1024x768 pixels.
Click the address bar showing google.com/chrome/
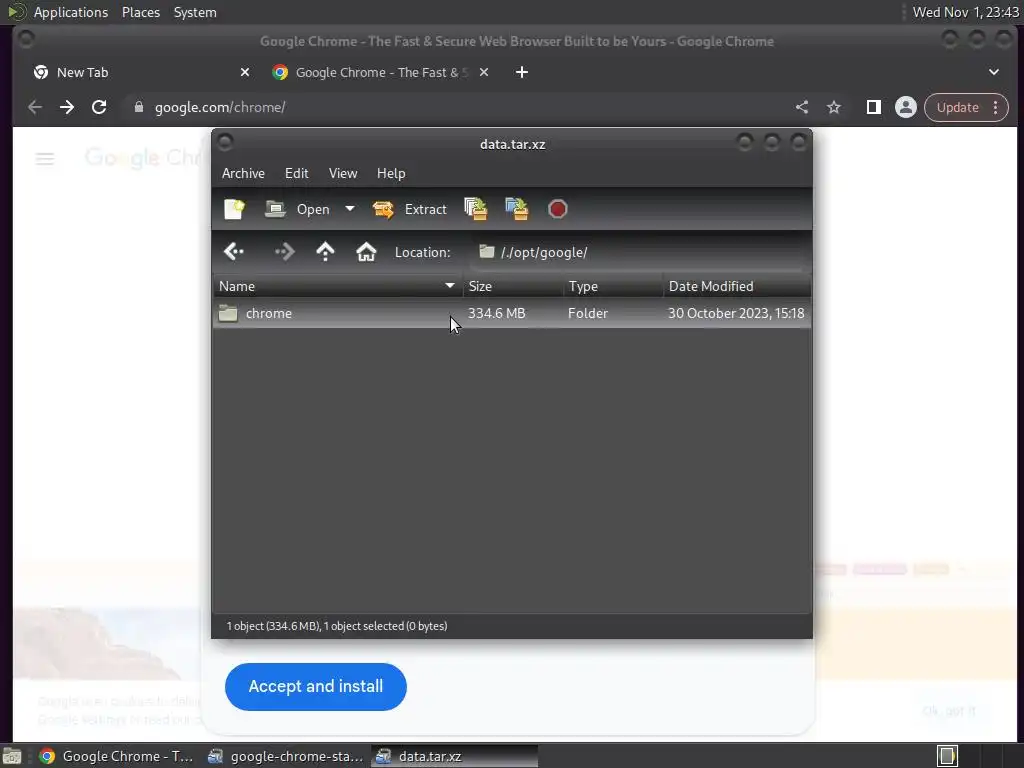pos(457,107)
